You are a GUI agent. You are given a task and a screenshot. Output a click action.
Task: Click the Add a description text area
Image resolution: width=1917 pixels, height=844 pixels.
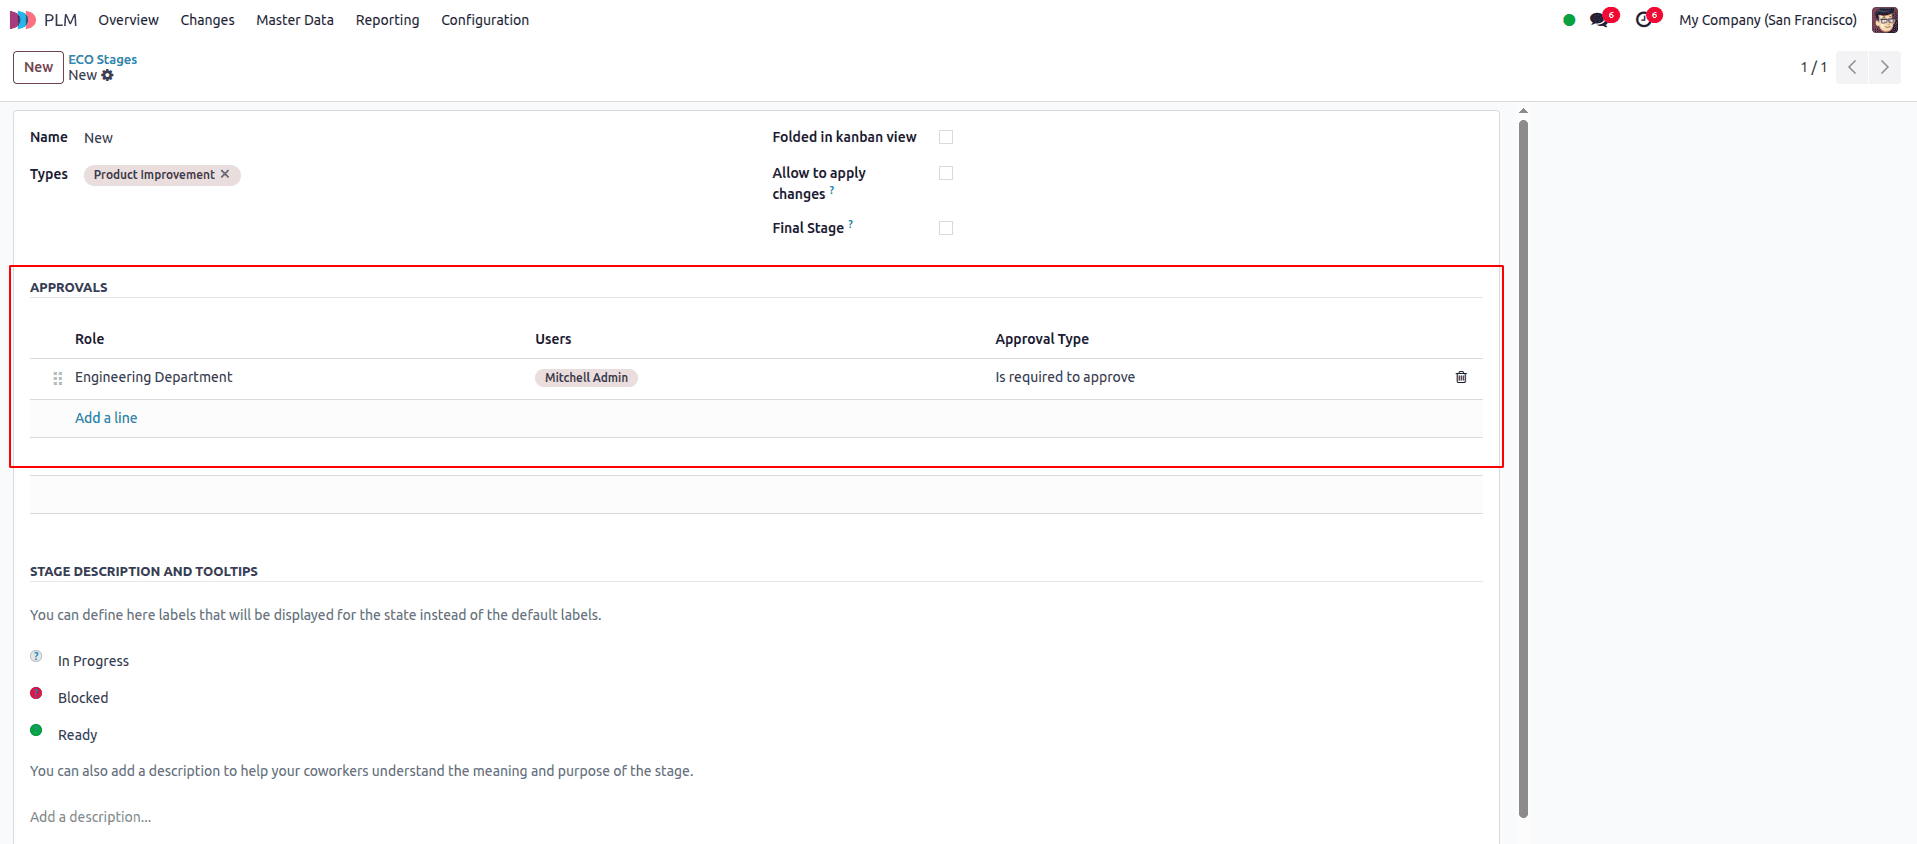point(756,817)
